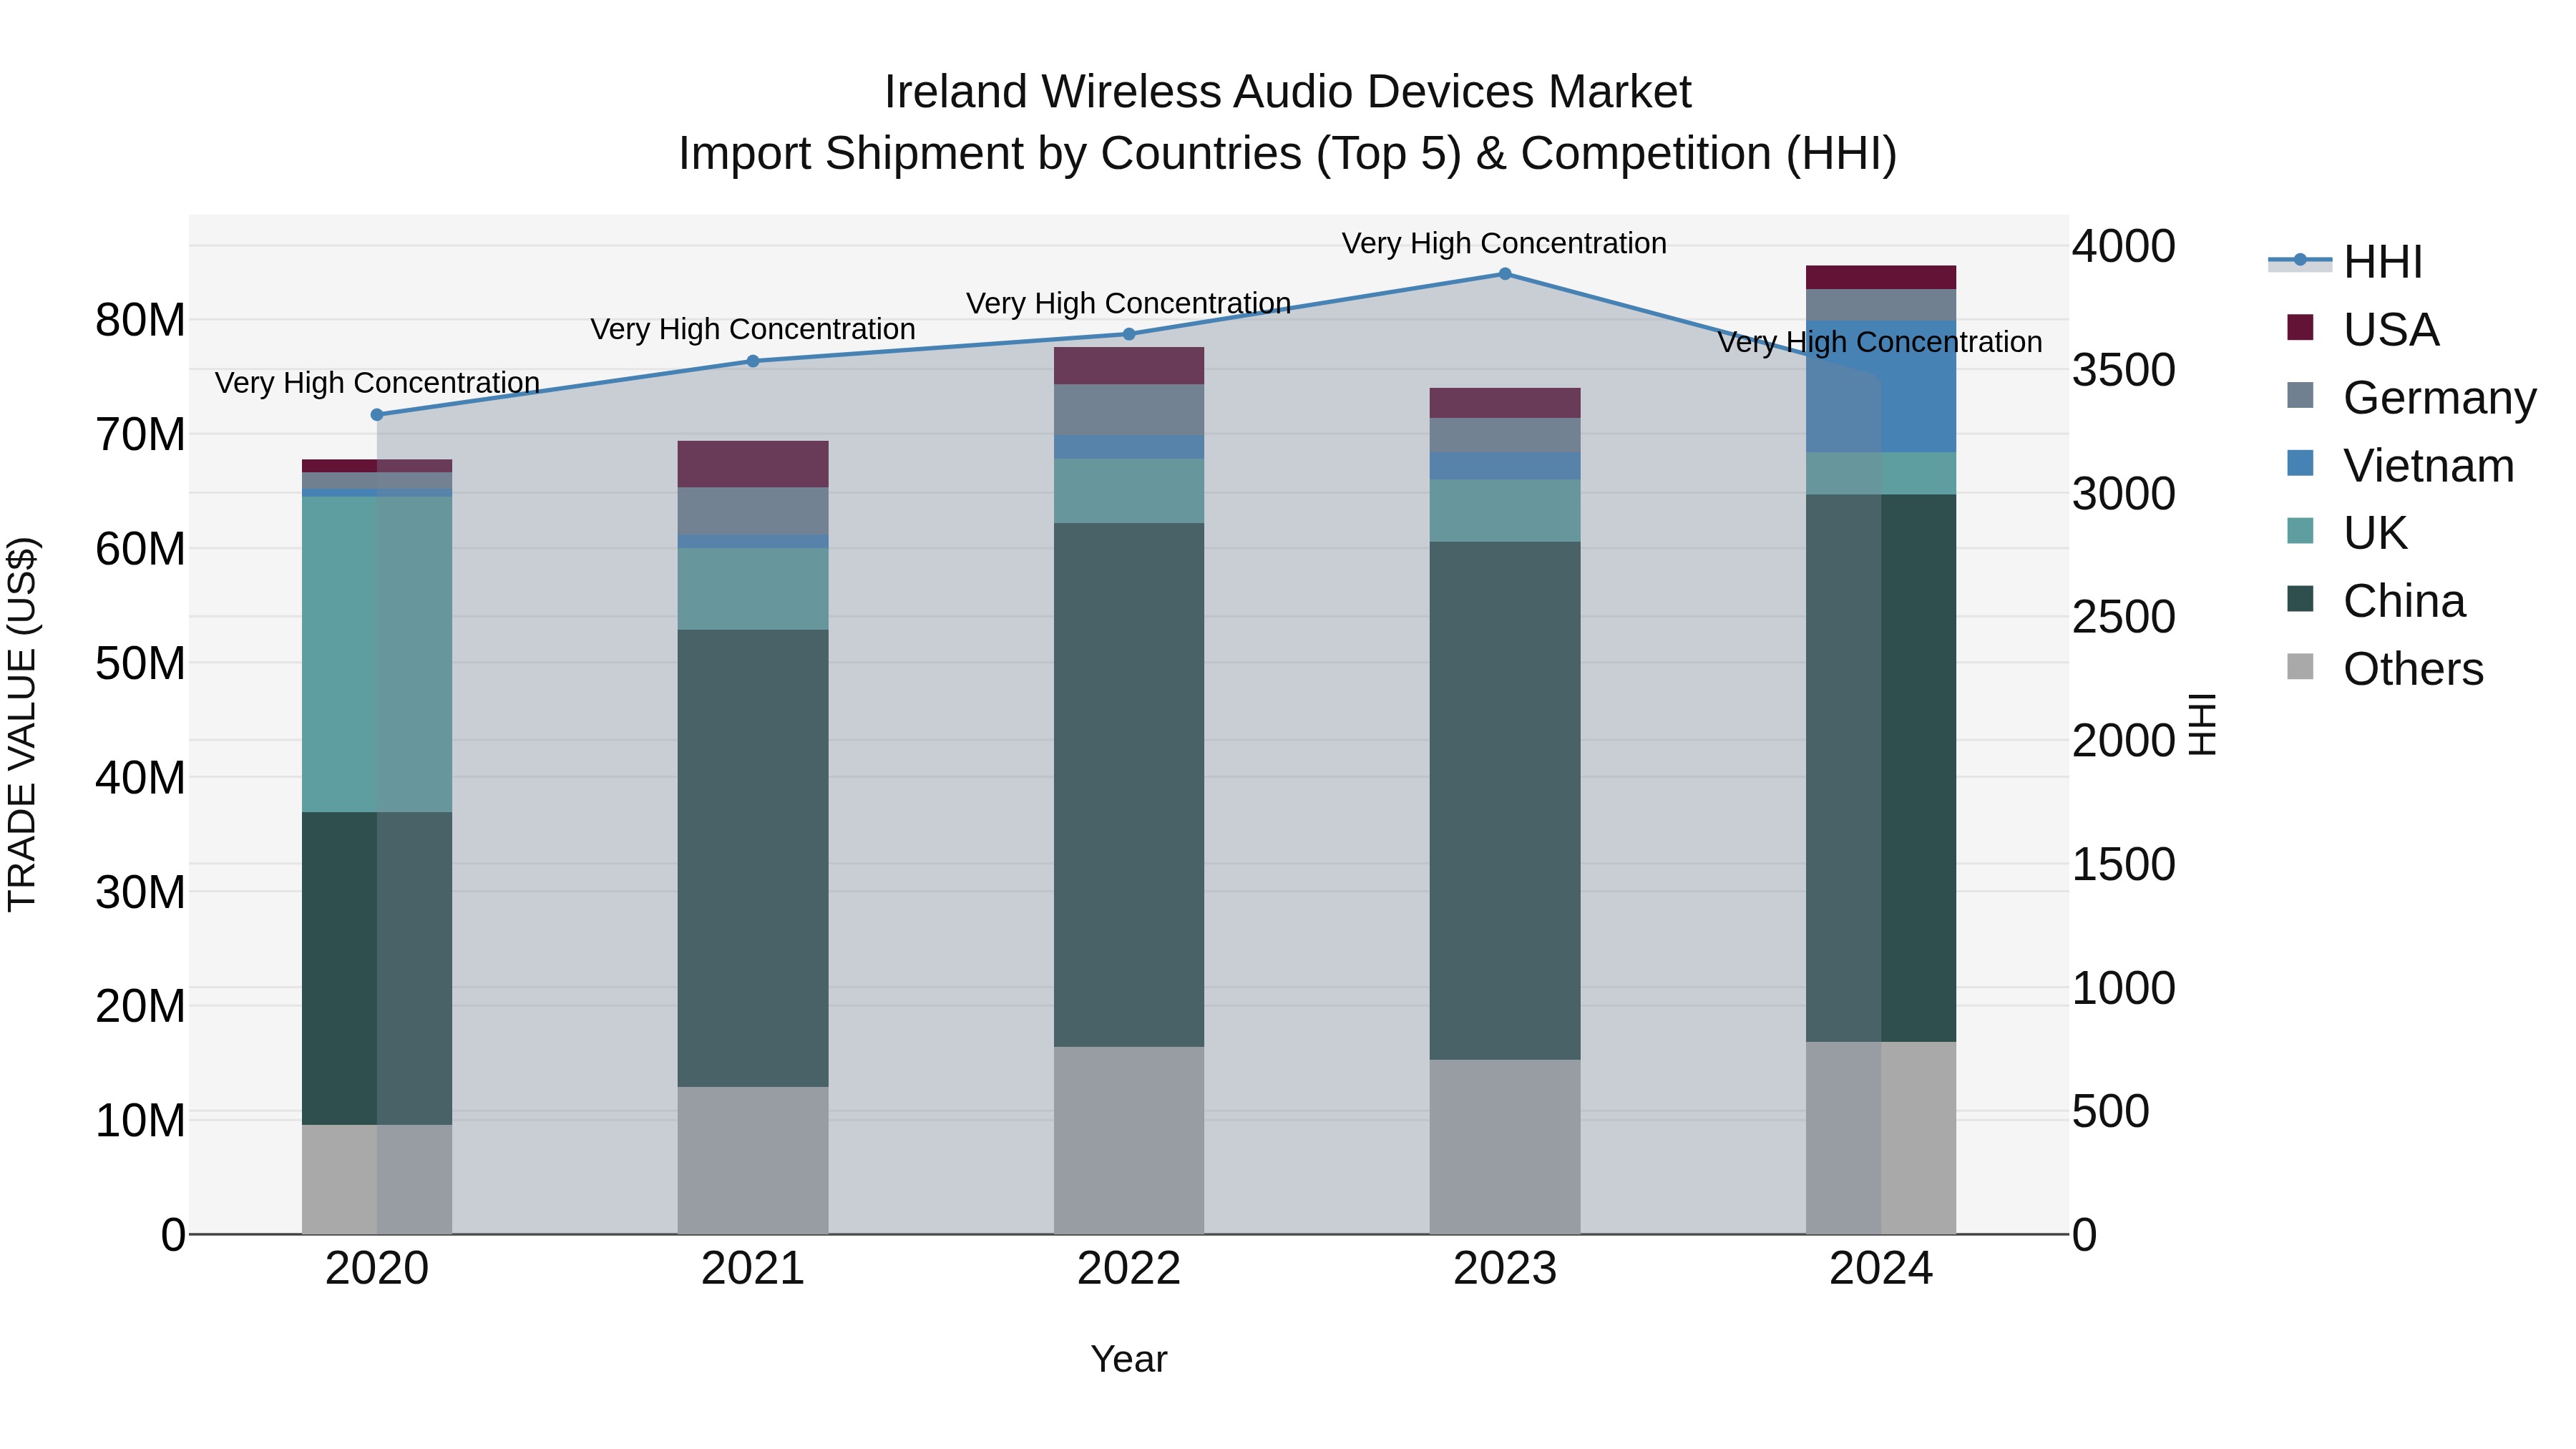2576x1449 pixels.
Task: Click the Others segment of the 2021 bar
Action: pyautogui.click(x=753, y=1160)
